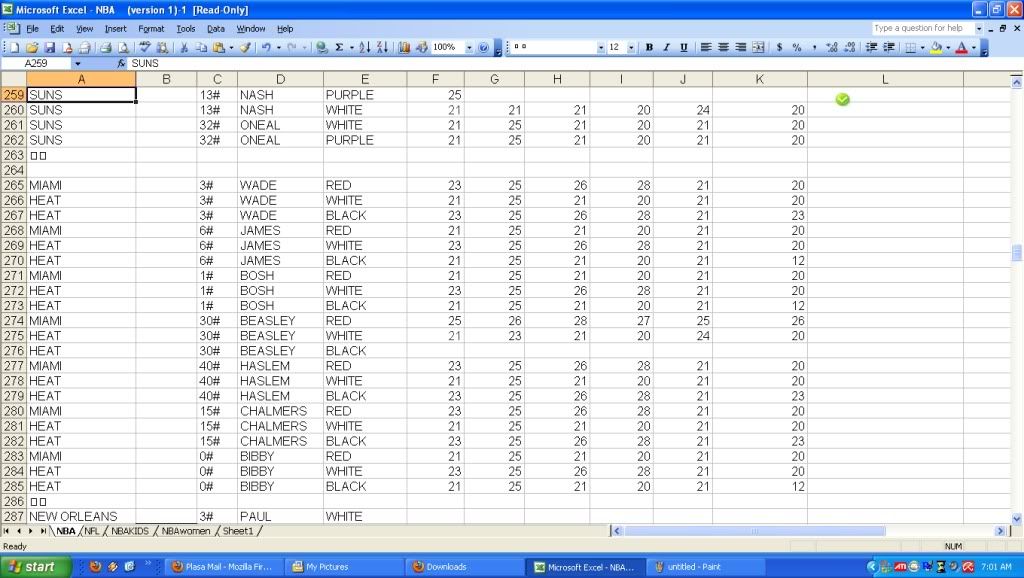Copy the selected cell
Image resolution: width=1024 pixels, height=578 pixels.
click(201, 48)
